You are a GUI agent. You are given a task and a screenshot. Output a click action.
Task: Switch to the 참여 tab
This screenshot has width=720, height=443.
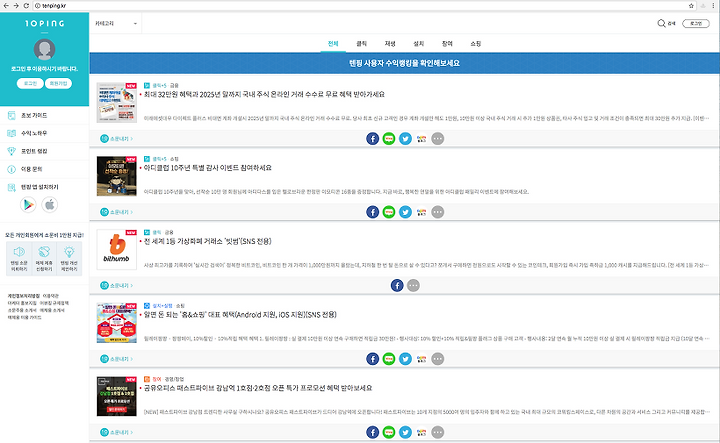point(447,44)
